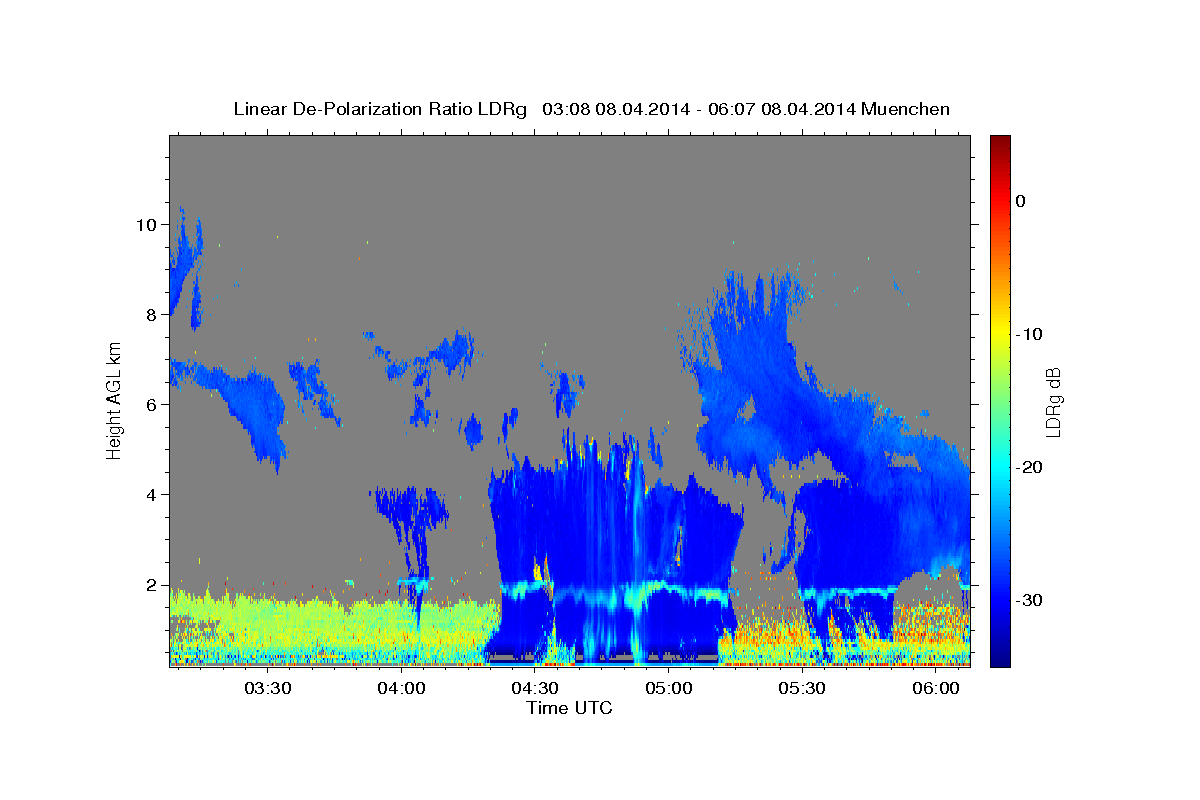Click the 'Muenchen' location in title
Screen dimensions: 1200x800
click(x=907, y=109)
